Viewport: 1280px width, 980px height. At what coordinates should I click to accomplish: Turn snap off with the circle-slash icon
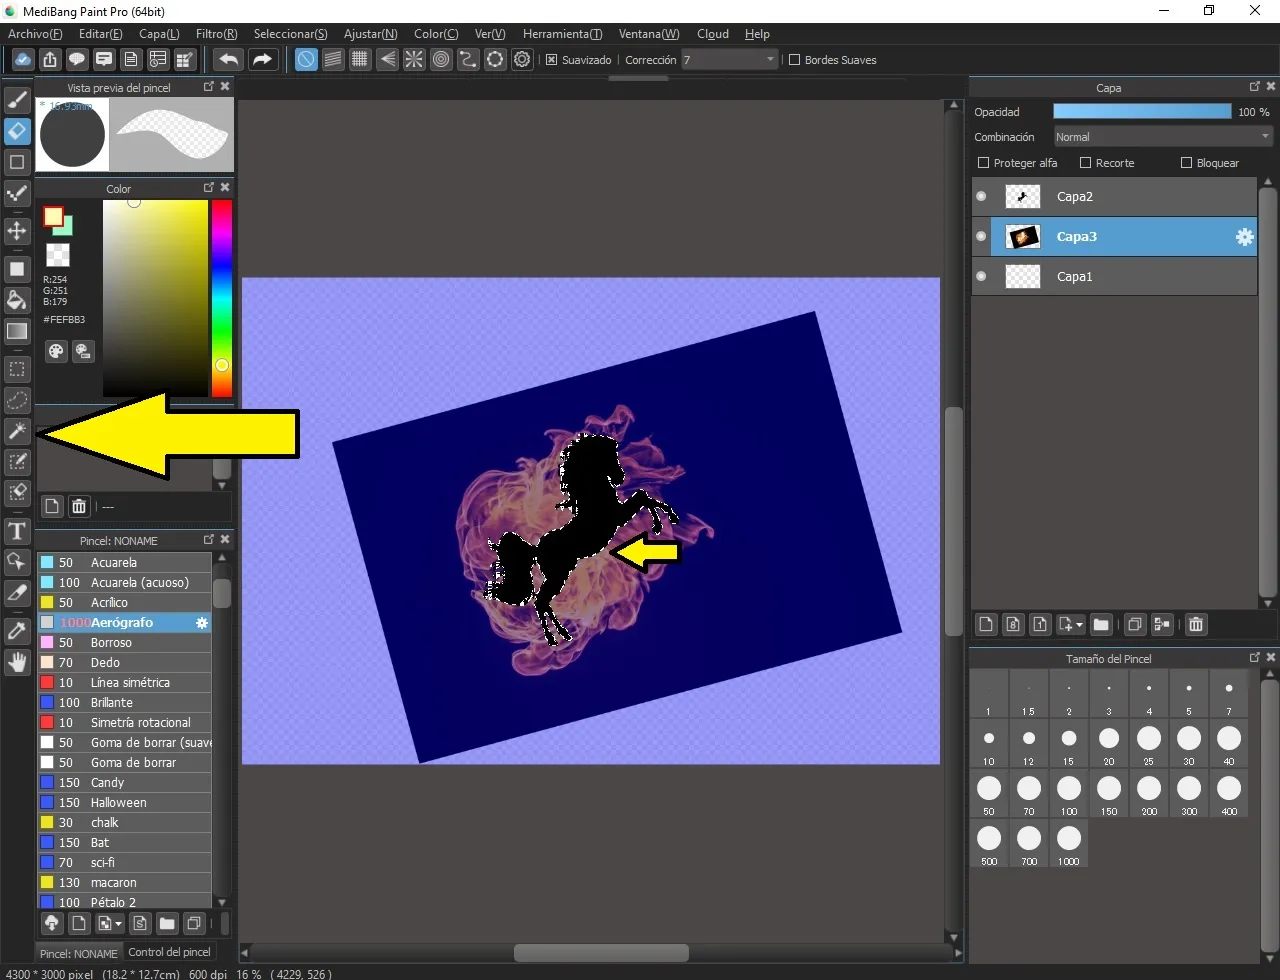[x=306, y=60]
